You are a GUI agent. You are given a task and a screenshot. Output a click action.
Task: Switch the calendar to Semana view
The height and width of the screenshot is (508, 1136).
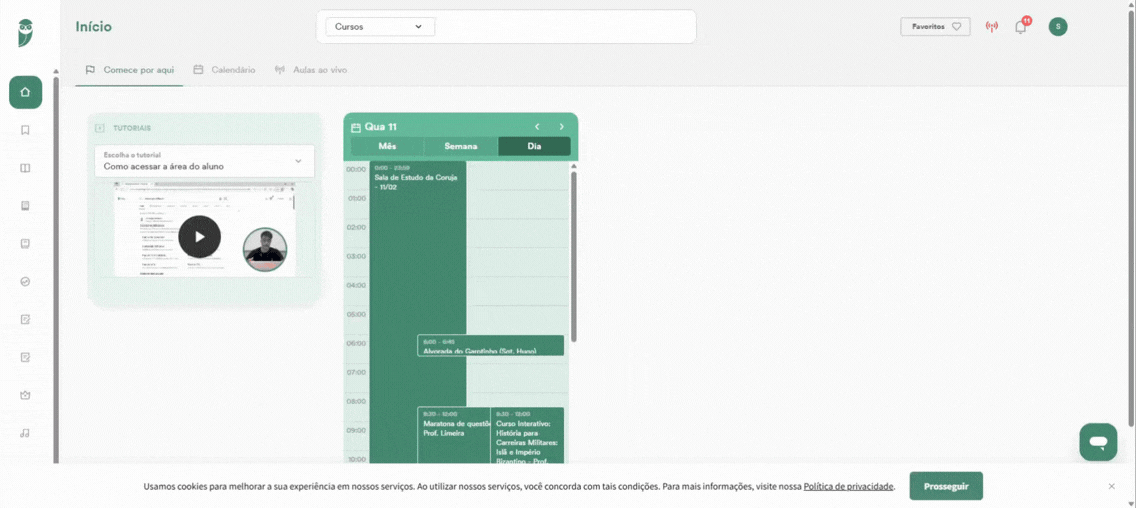[x=461, y=146]
